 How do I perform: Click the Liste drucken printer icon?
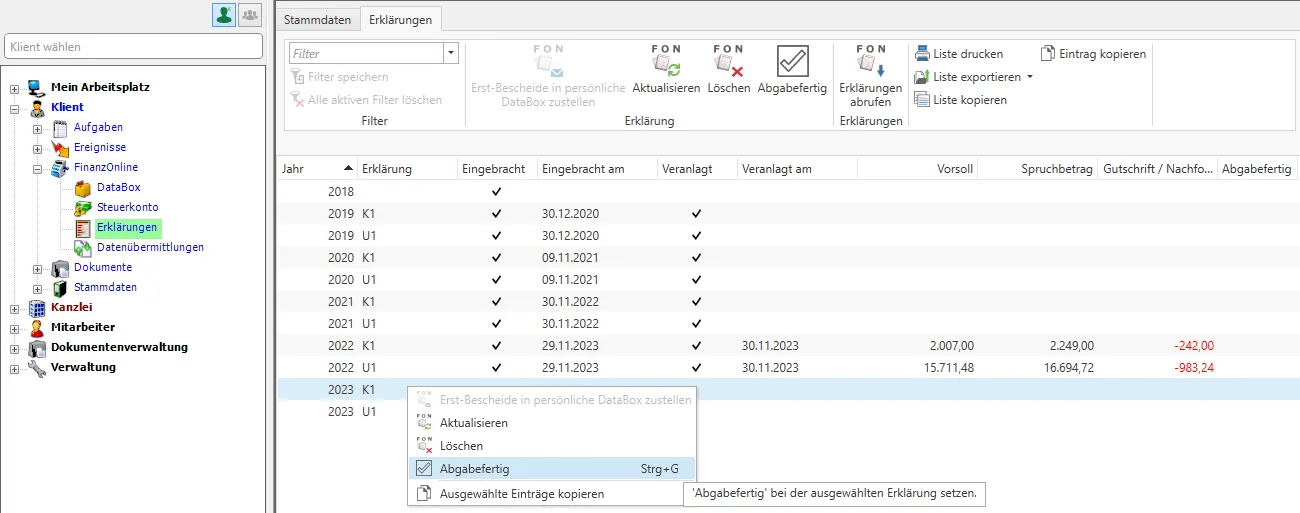point(921,54)
